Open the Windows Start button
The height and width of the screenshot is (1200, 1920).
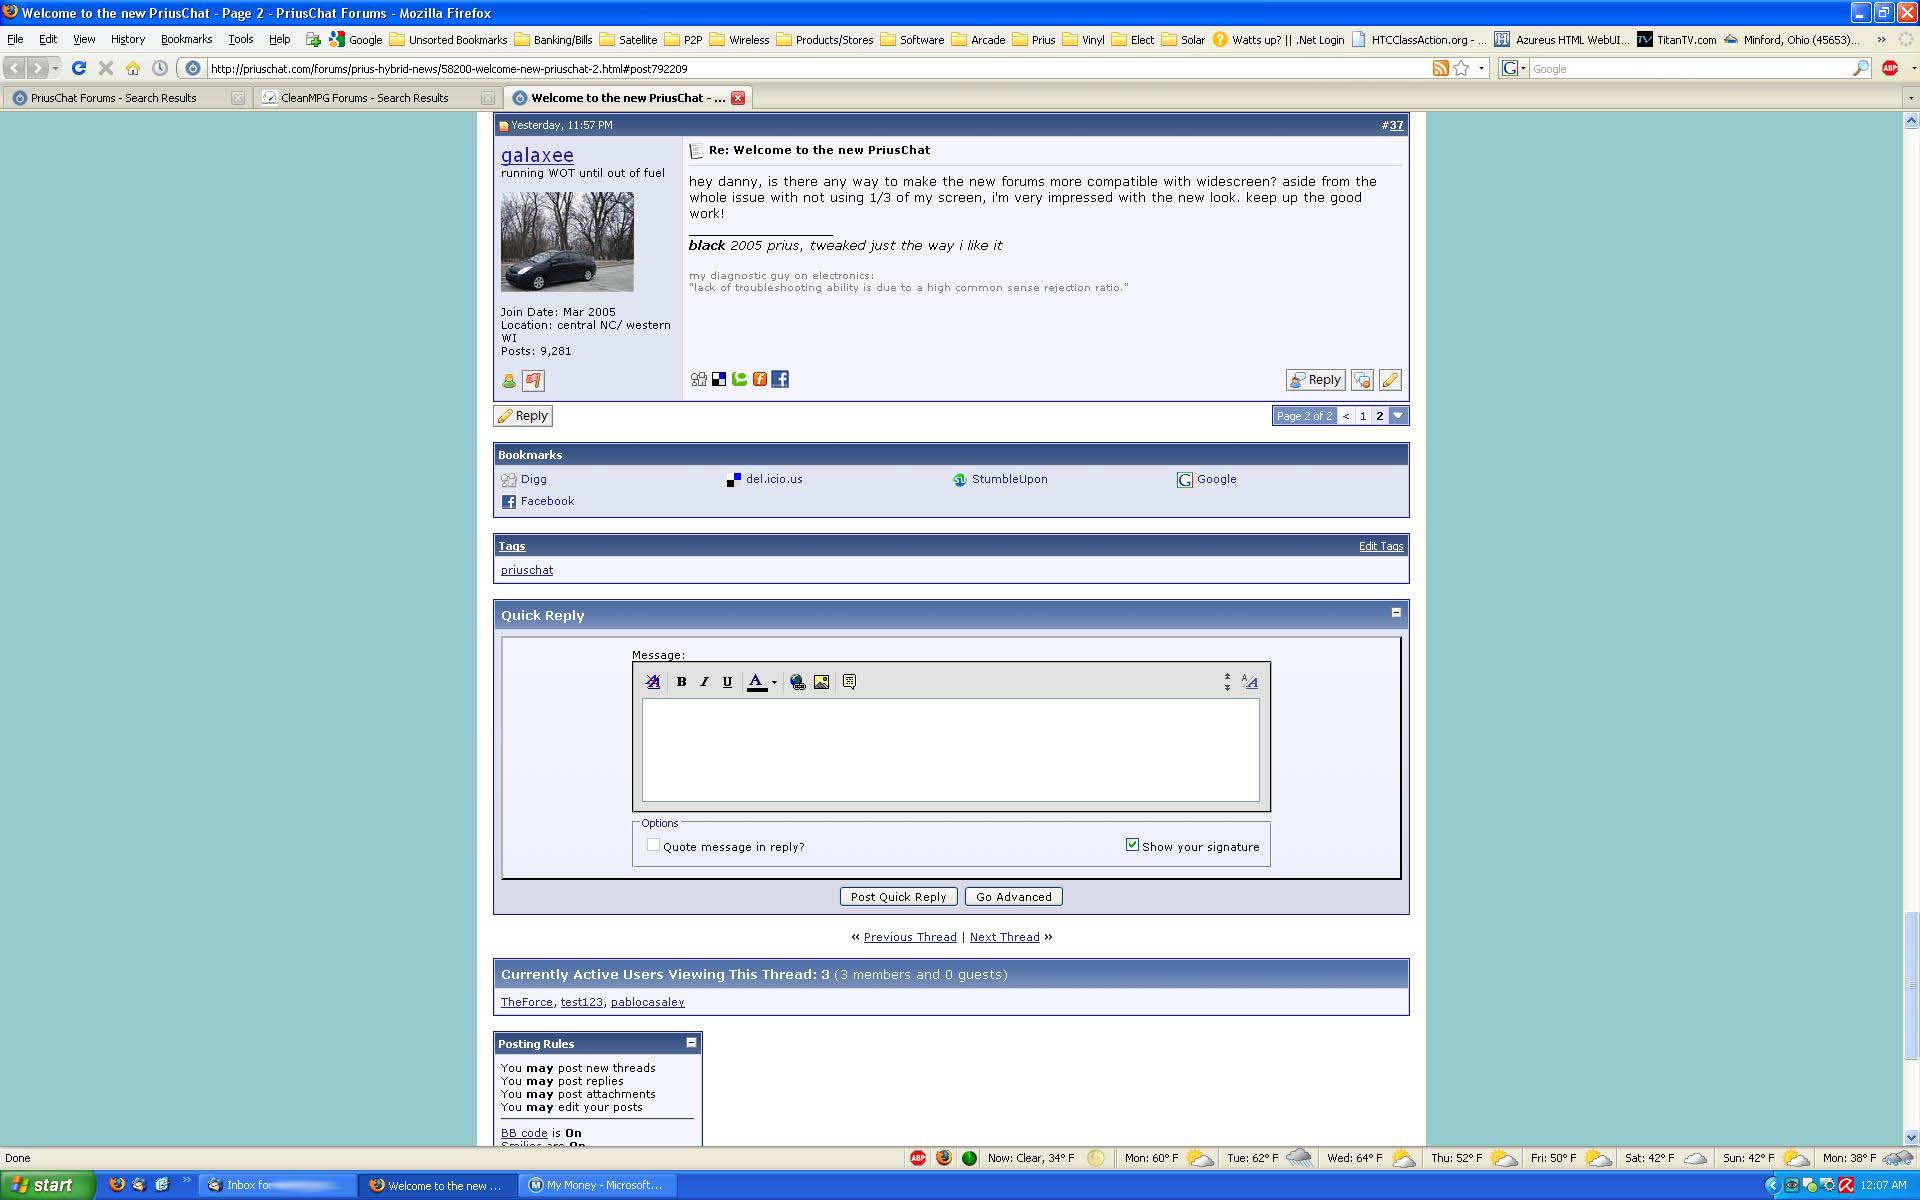(47, 1185)
